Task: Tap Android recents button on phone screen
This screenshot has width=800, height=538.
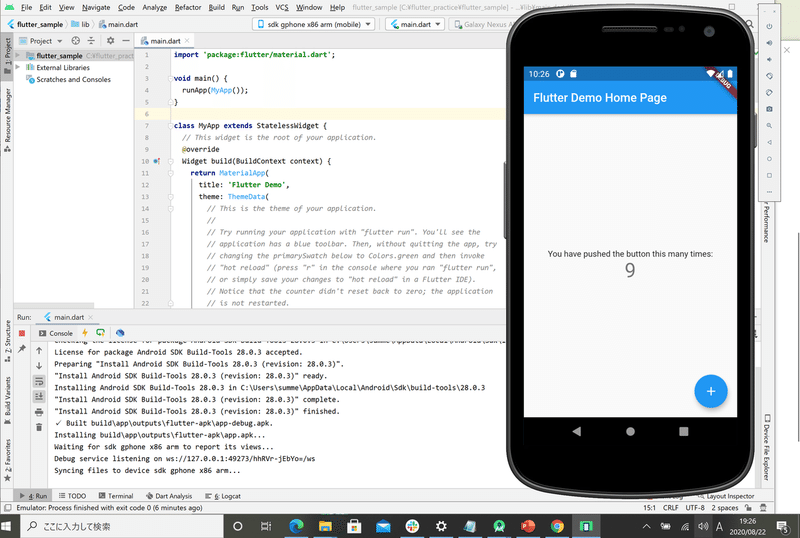Action: pyautogui.click(x=684, y=431)
